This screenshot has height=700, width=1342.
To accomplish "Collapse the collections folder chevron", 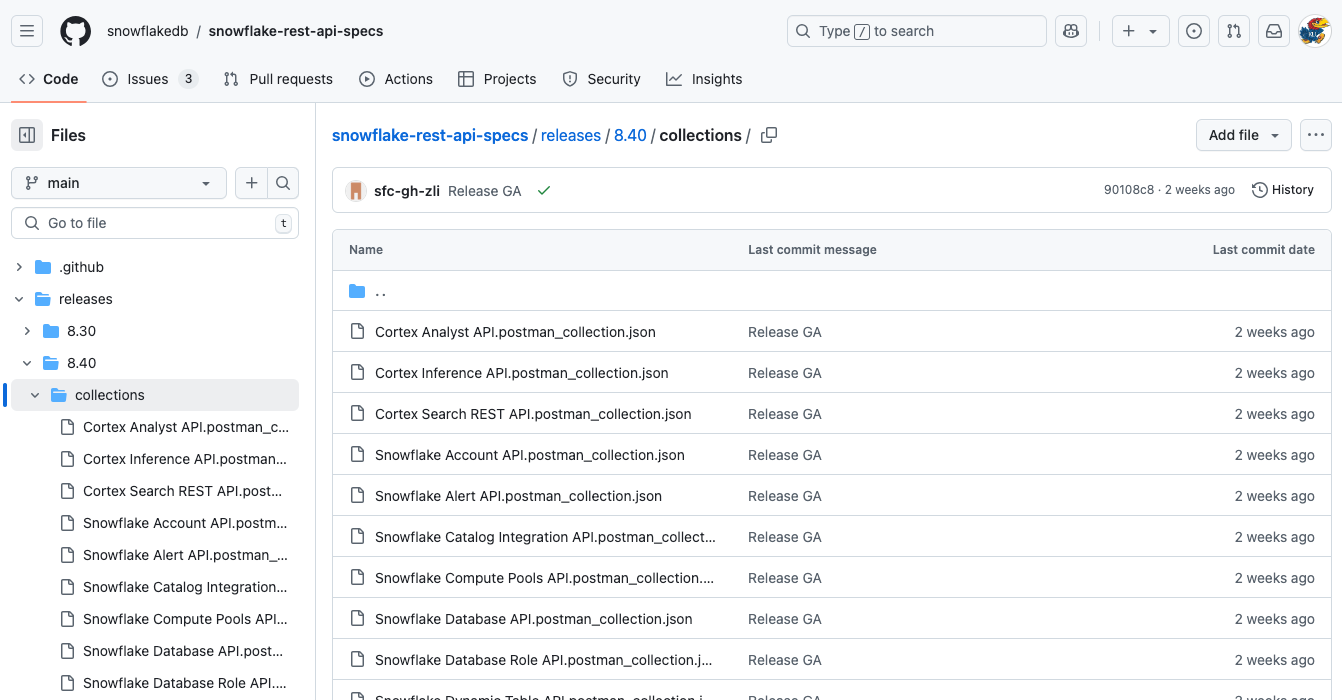I will (35, 395).
